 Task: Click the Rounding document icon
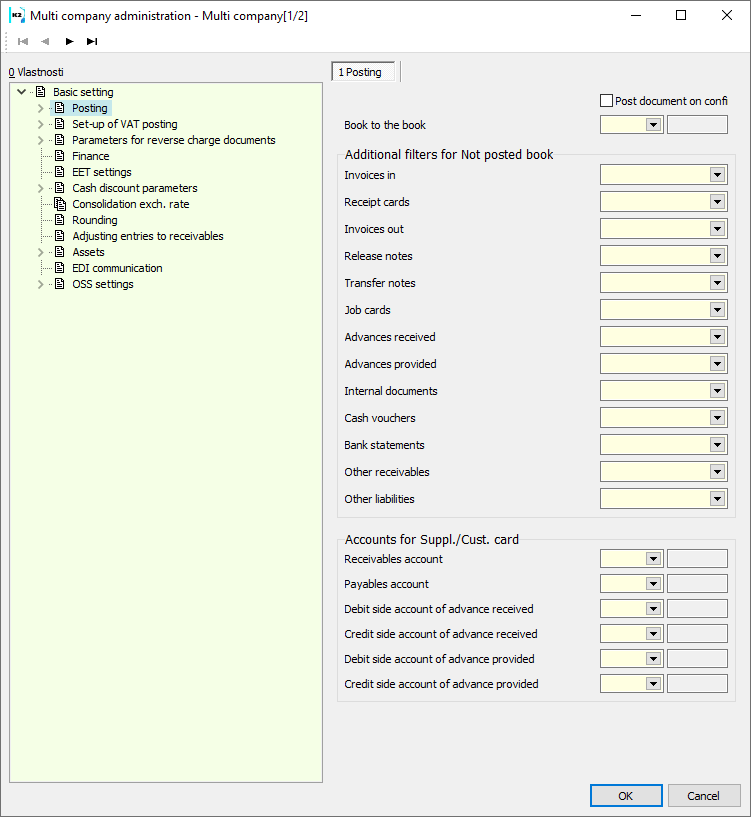tap(60, 220)
